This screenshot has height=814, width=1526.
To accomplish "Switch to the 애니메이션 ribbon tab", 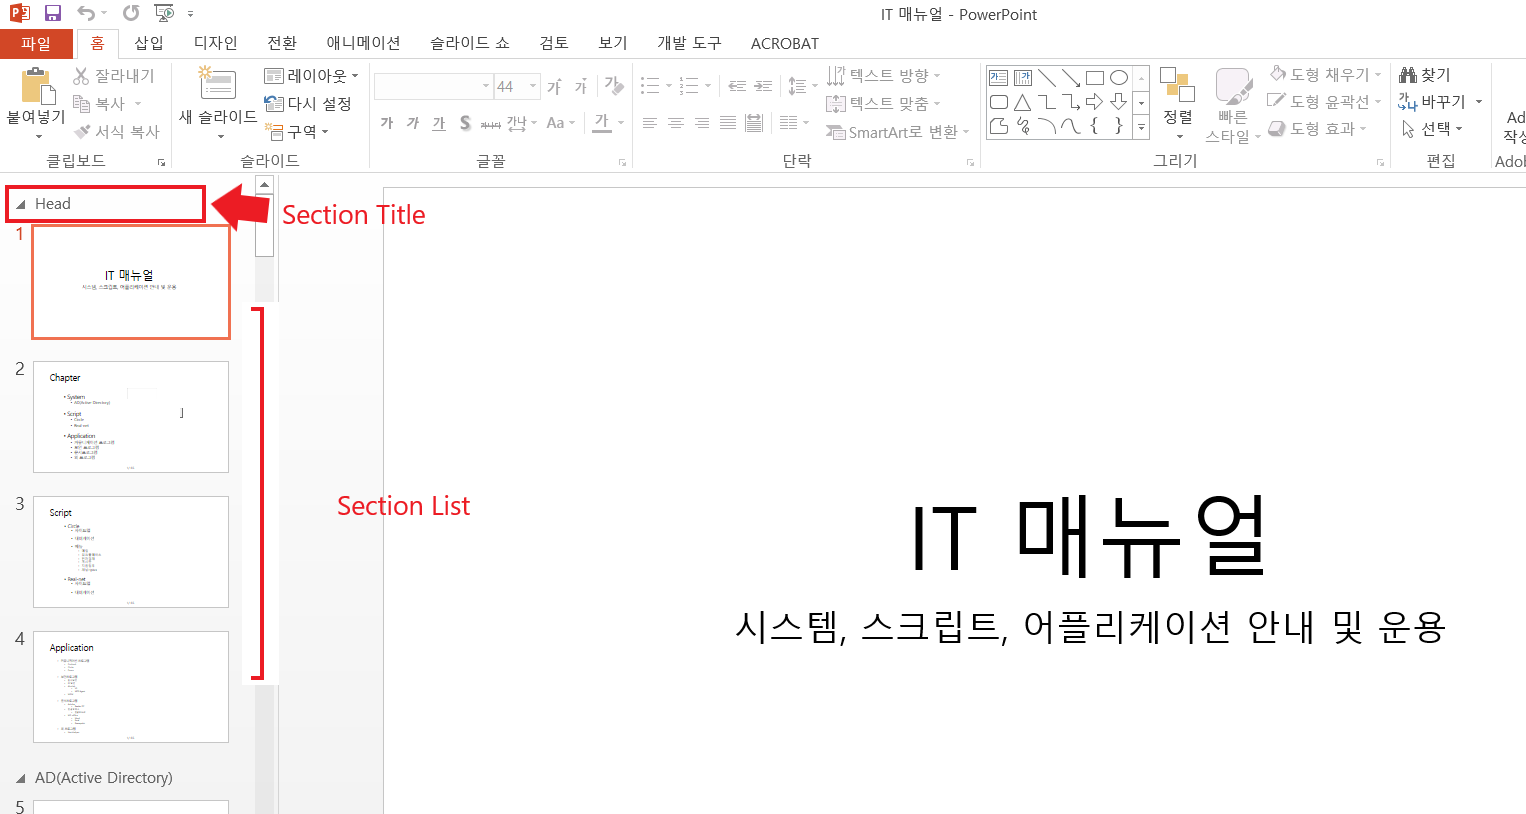I will coord(362,43).
